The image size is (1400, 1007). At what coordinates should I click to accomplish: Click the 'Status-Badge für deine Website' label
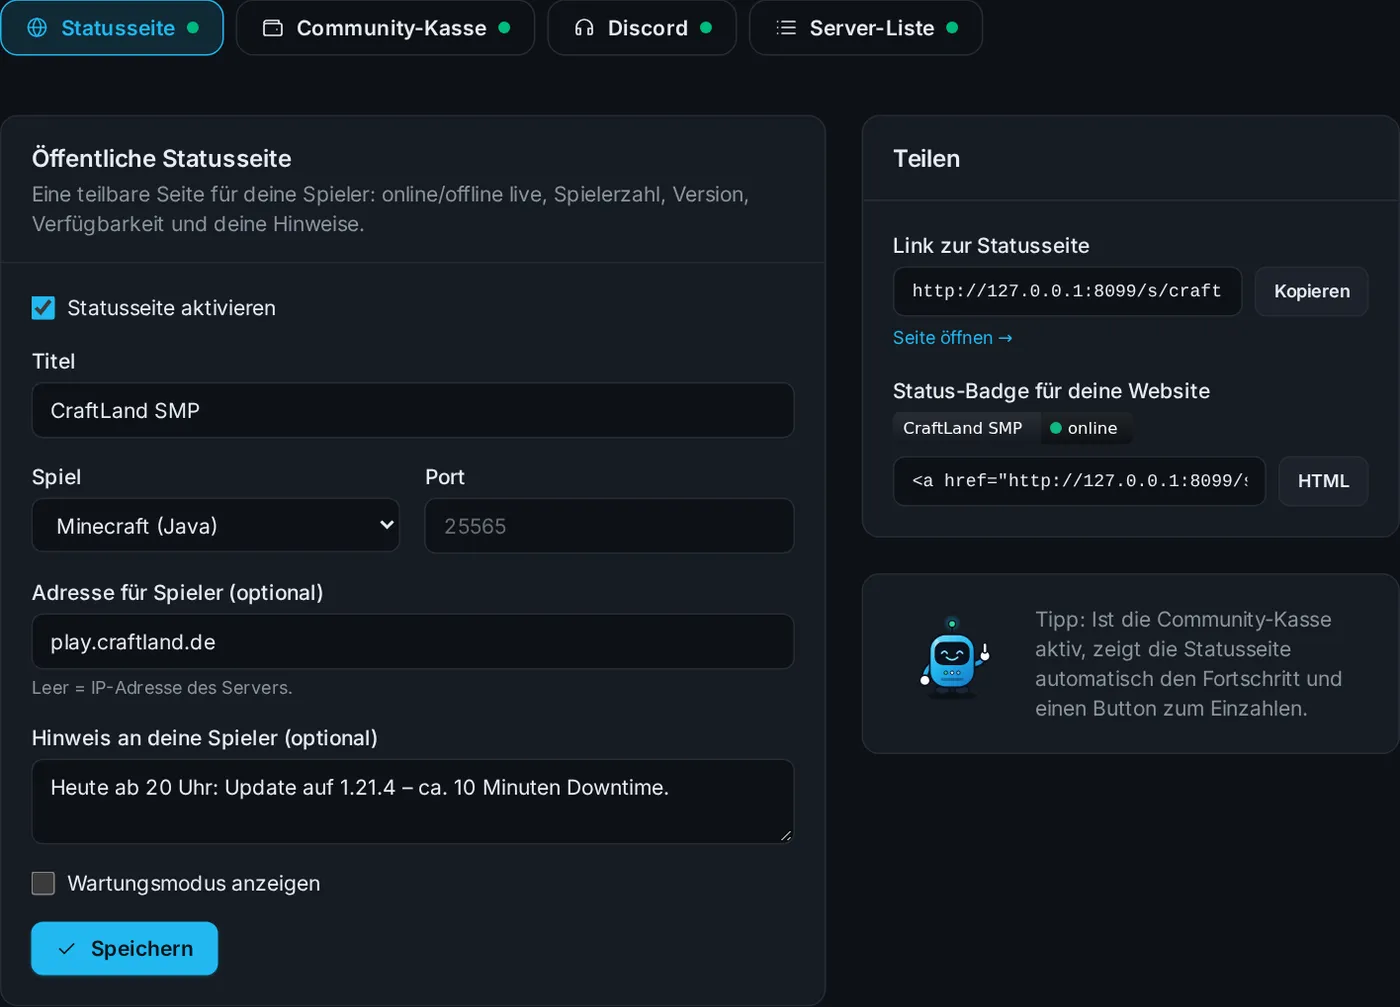pyautogui.click(x=1051, y=391)
